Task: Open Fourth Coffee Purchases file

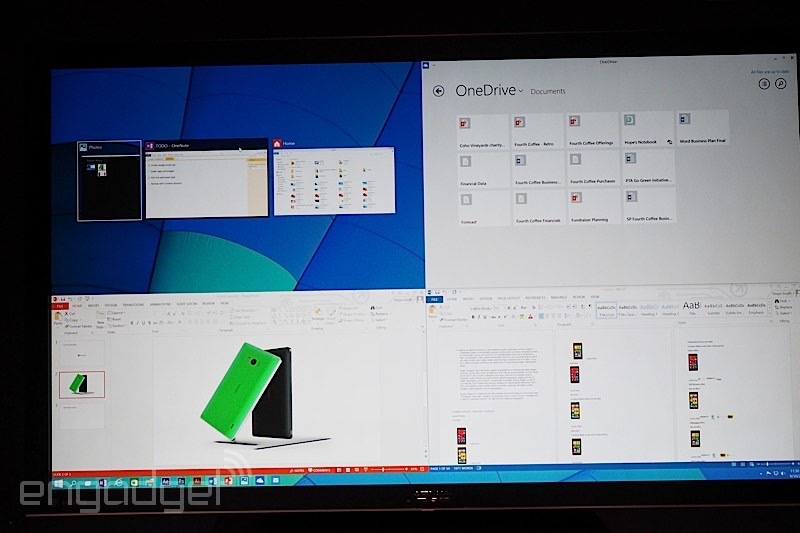Action: tap(592, 168)
